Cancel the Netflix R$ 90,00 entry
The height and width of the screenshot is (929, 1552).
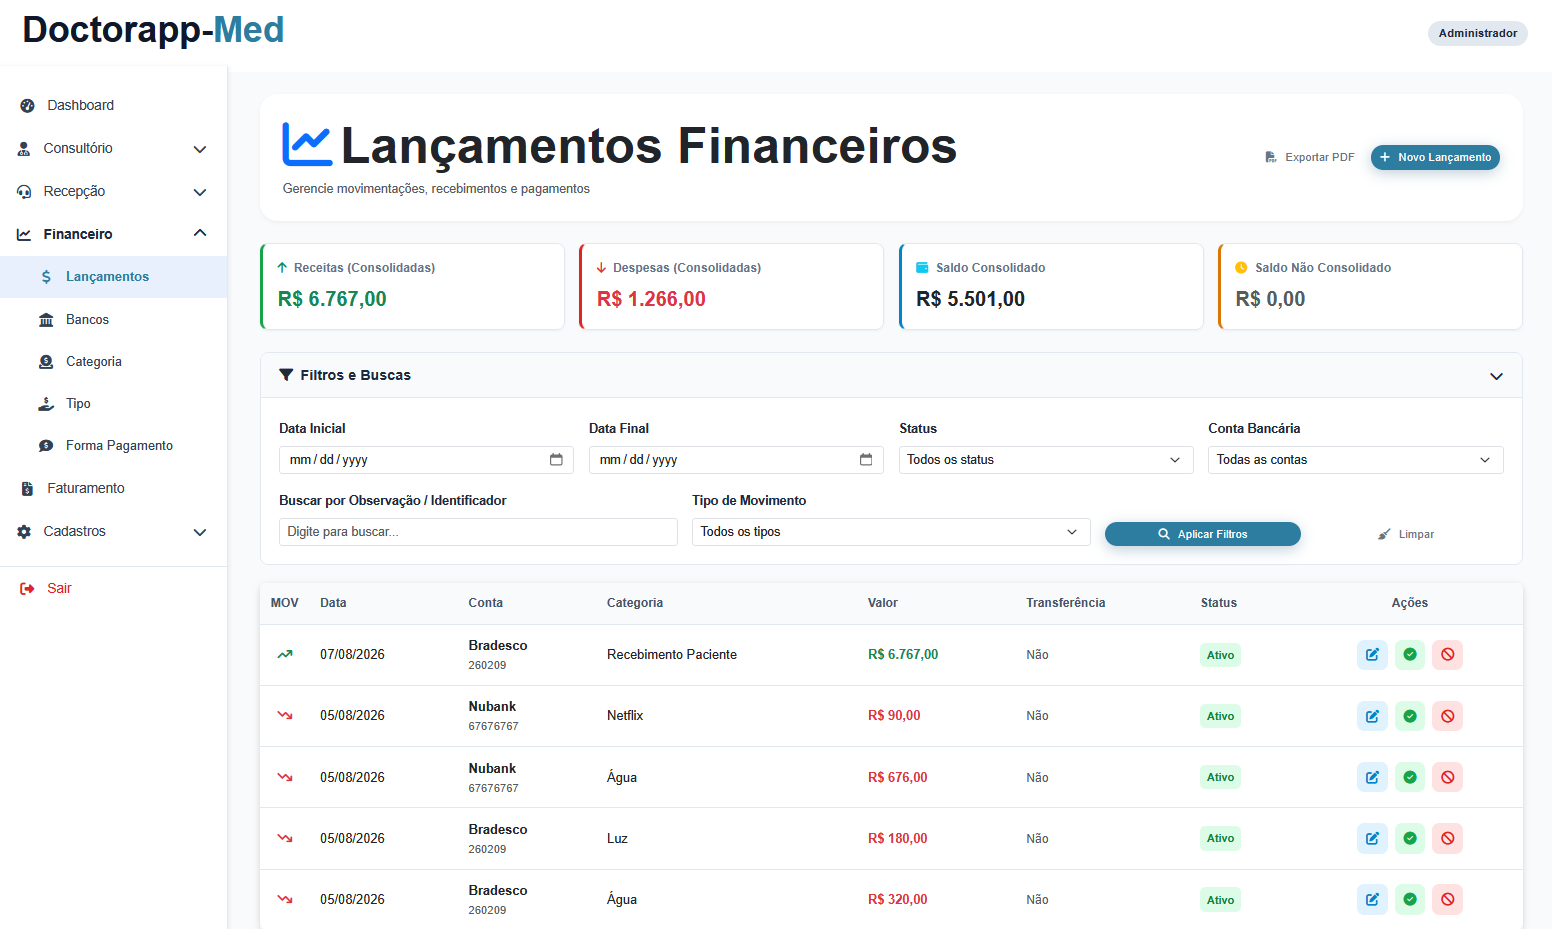(1447, 716)
